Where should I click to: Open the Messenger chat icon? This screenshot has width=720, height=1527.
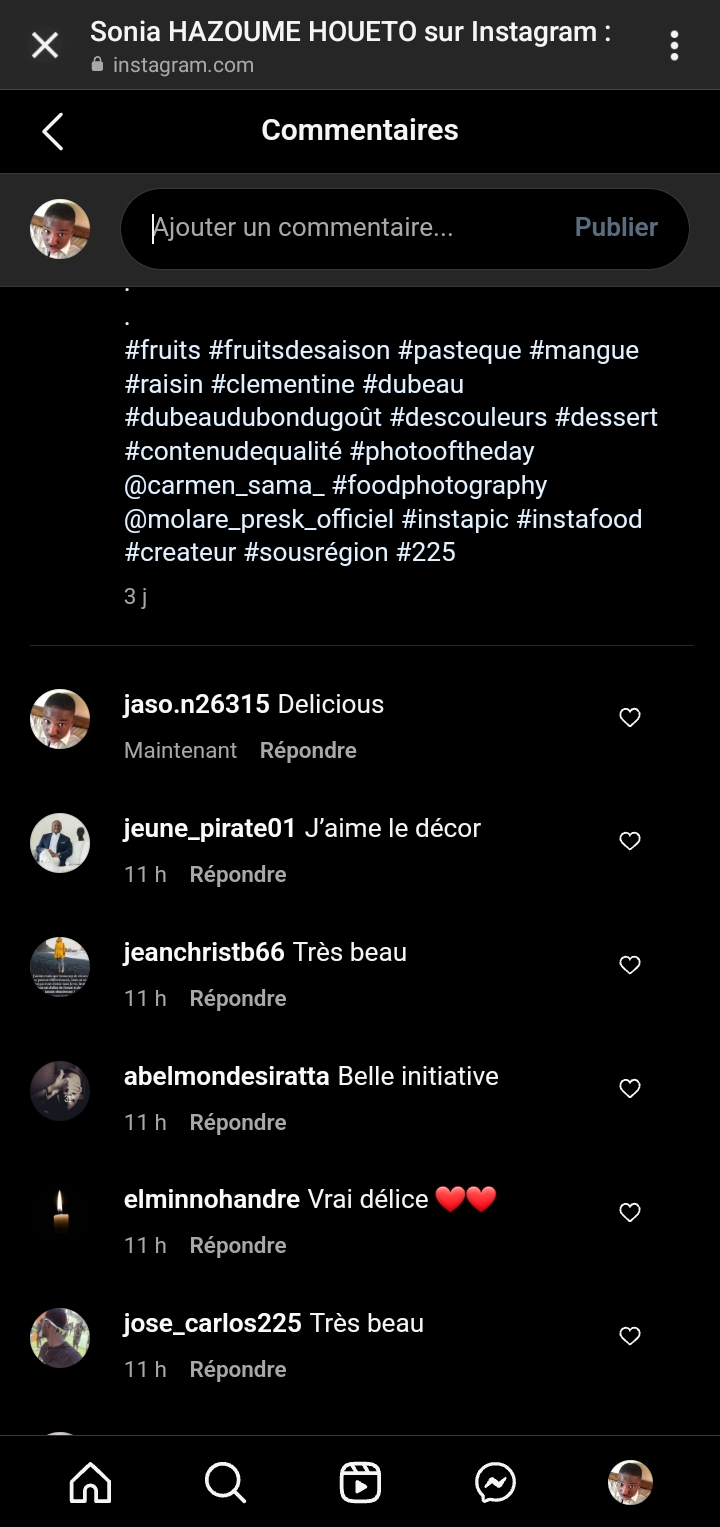point(495,1482)
